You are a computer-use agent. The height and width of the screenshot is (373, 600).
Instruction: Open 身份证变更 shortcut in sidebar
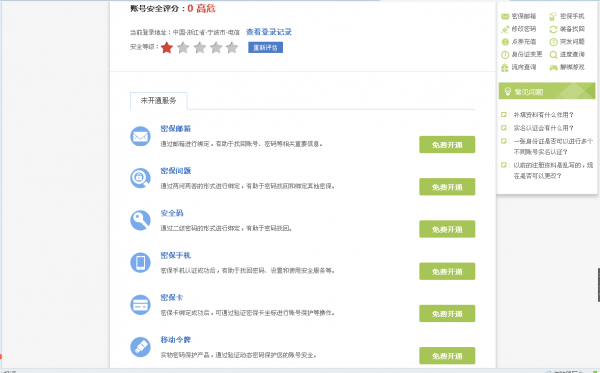pos(522,54)
